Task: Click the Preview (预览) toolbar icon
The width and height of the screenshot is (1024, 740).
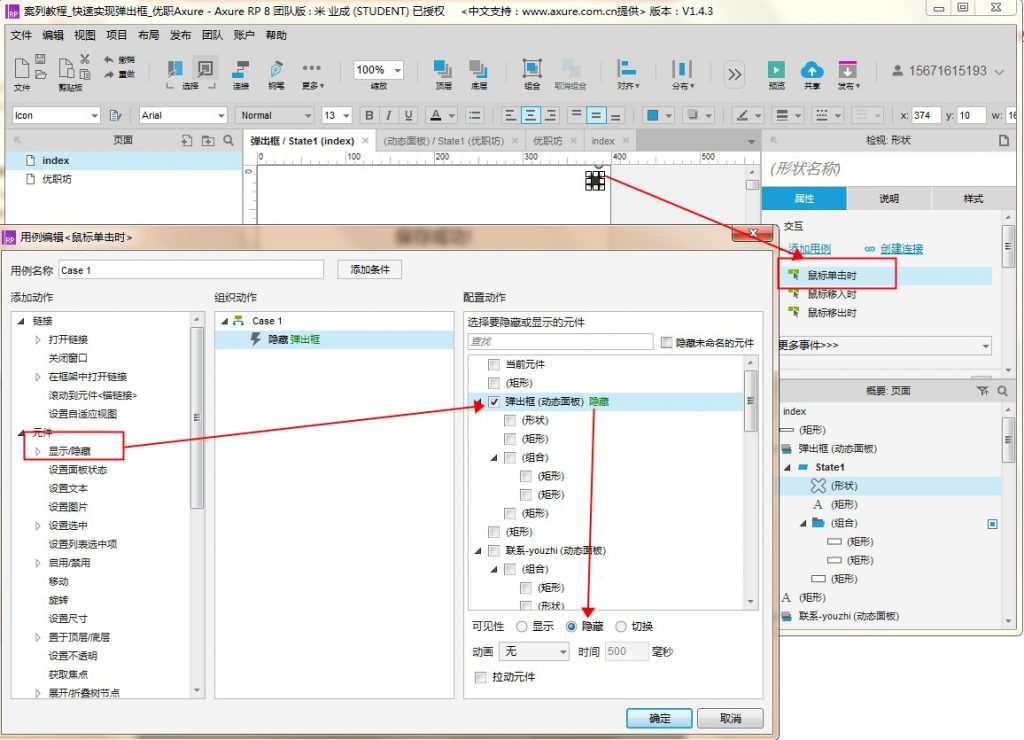Action: tap(776, 71)
